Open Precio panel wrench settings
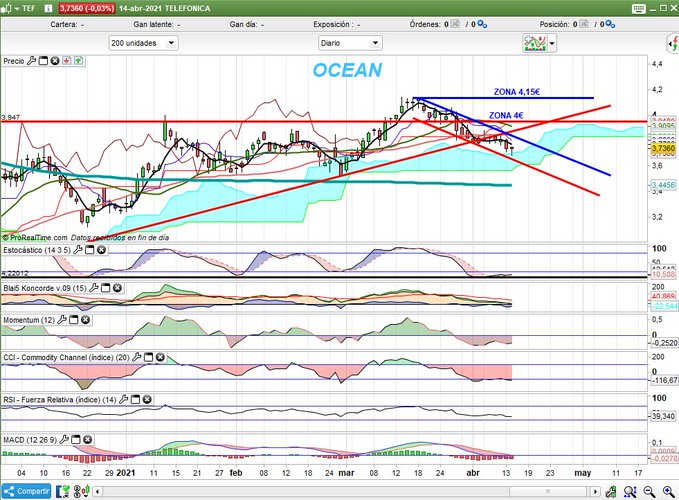 coord(31,61)
